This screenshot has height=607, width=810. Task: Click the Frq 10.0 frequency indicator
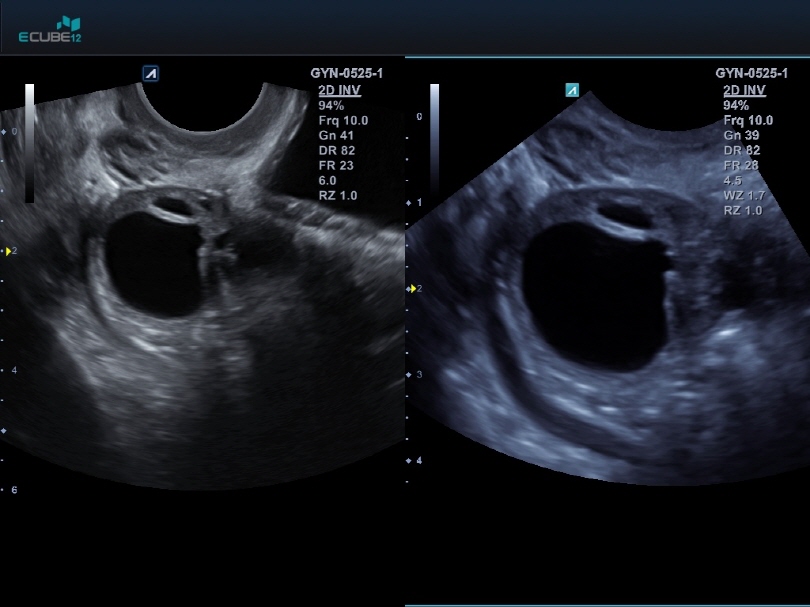(343, 120)
